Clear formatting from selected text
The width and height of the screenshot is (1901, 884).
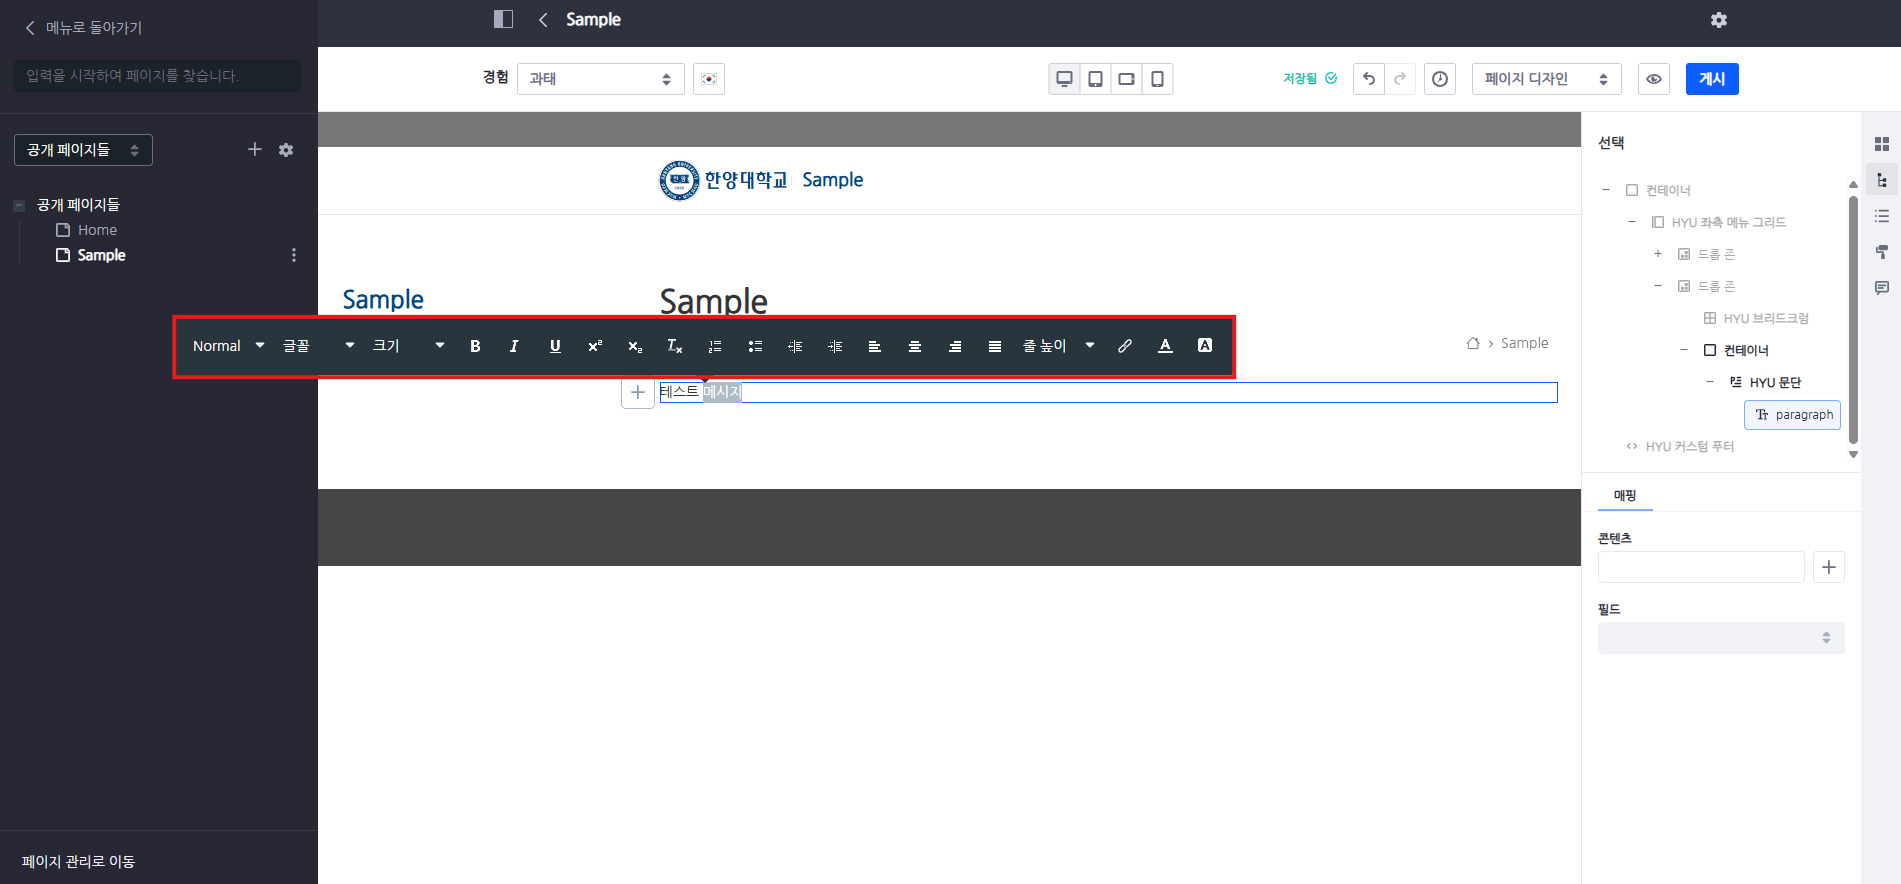674,346
